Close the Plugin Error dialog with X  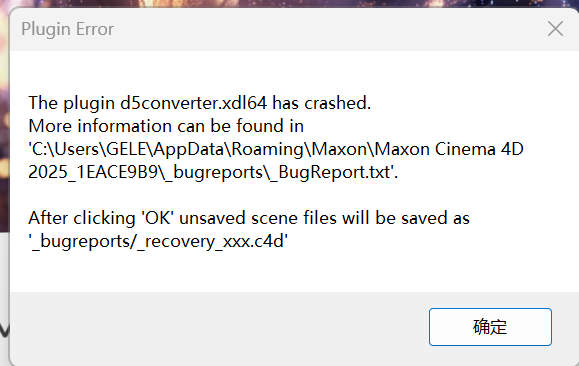point(555,29)
